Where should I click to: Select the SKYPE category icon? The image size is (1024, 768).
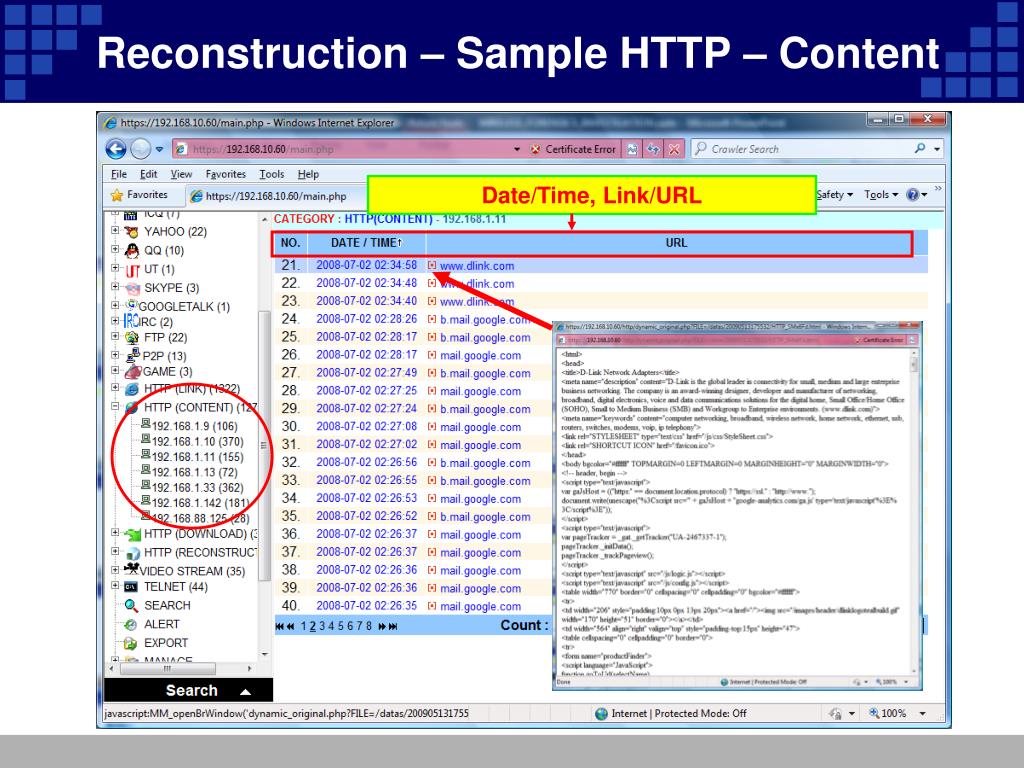[133, 288]
